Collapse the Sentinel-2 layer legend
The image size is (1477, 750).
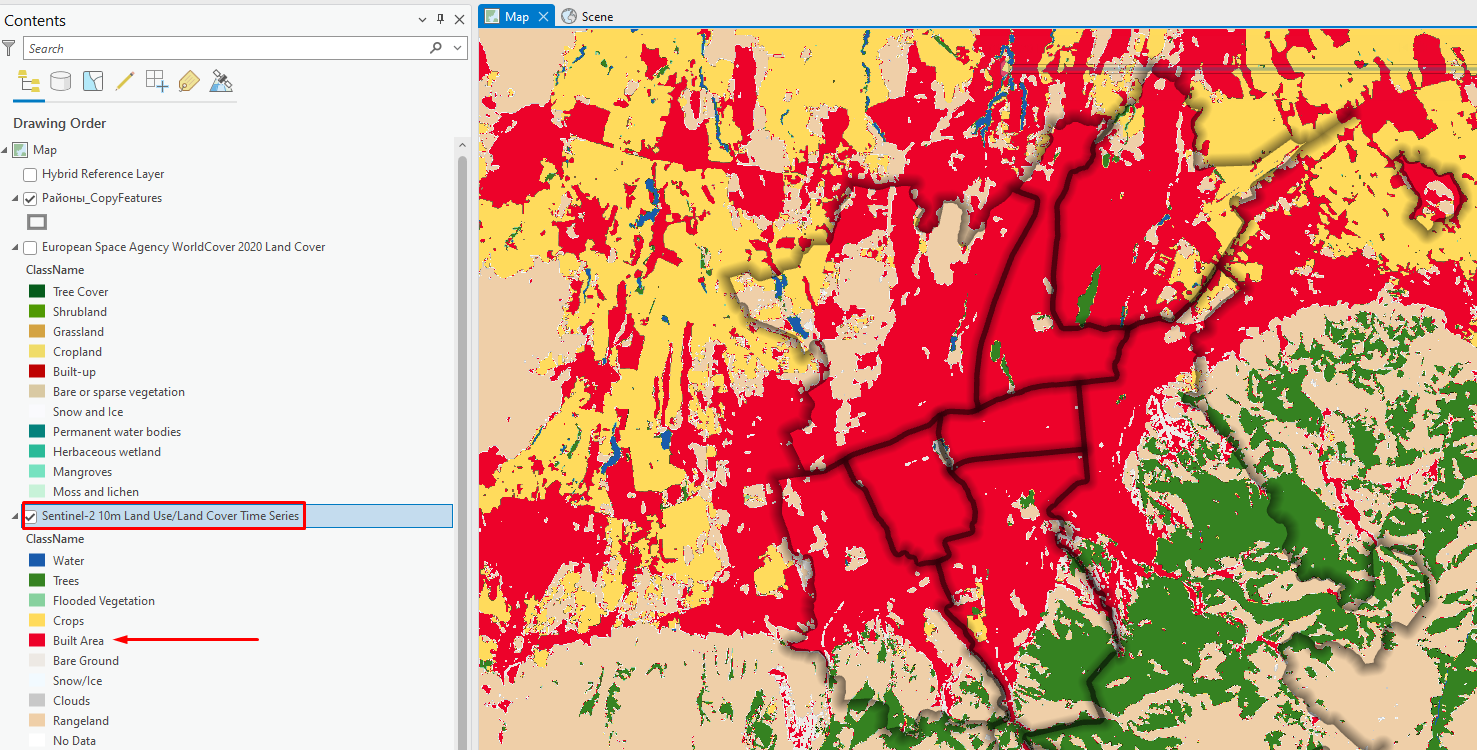coord(15,517)
